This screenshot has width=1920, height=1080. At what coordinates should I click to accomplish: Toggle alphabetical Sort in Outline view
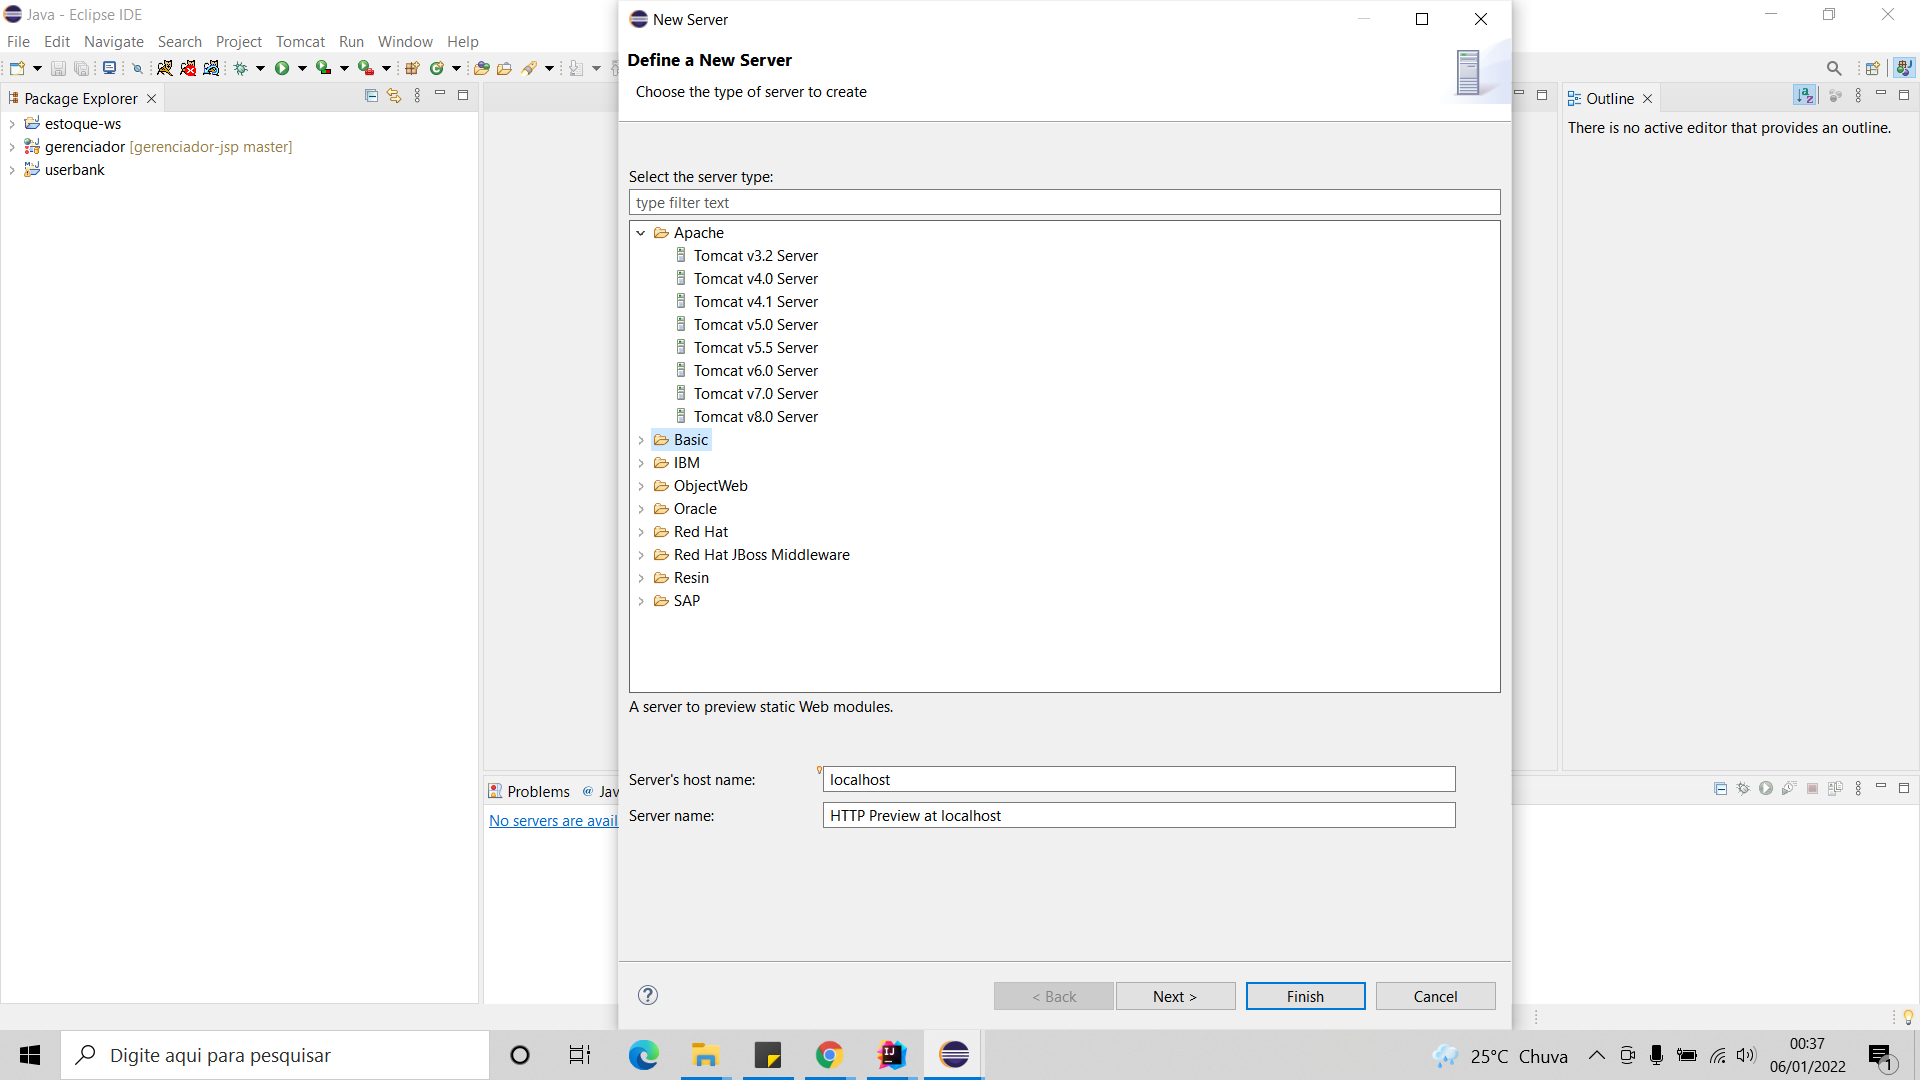click(1805, 96)
